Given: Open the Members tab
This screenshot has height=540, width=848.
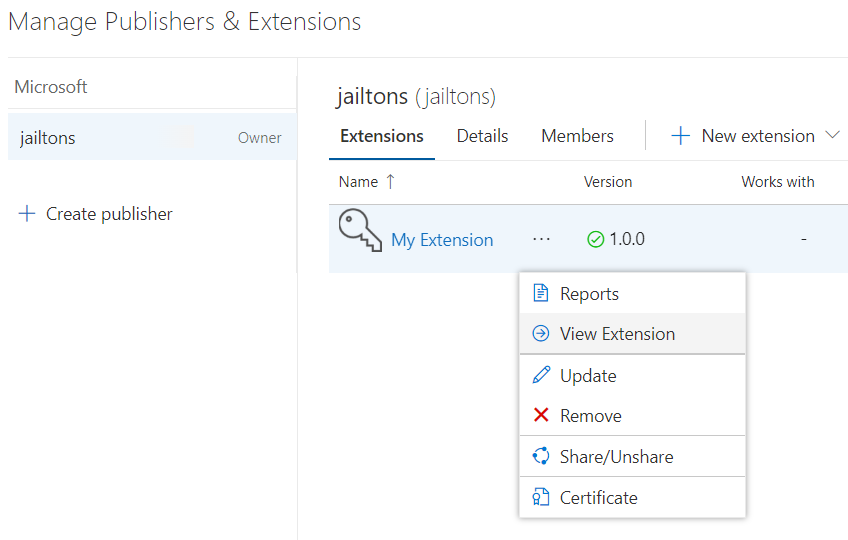Looking at the screenshot, I should click(578, 136).
